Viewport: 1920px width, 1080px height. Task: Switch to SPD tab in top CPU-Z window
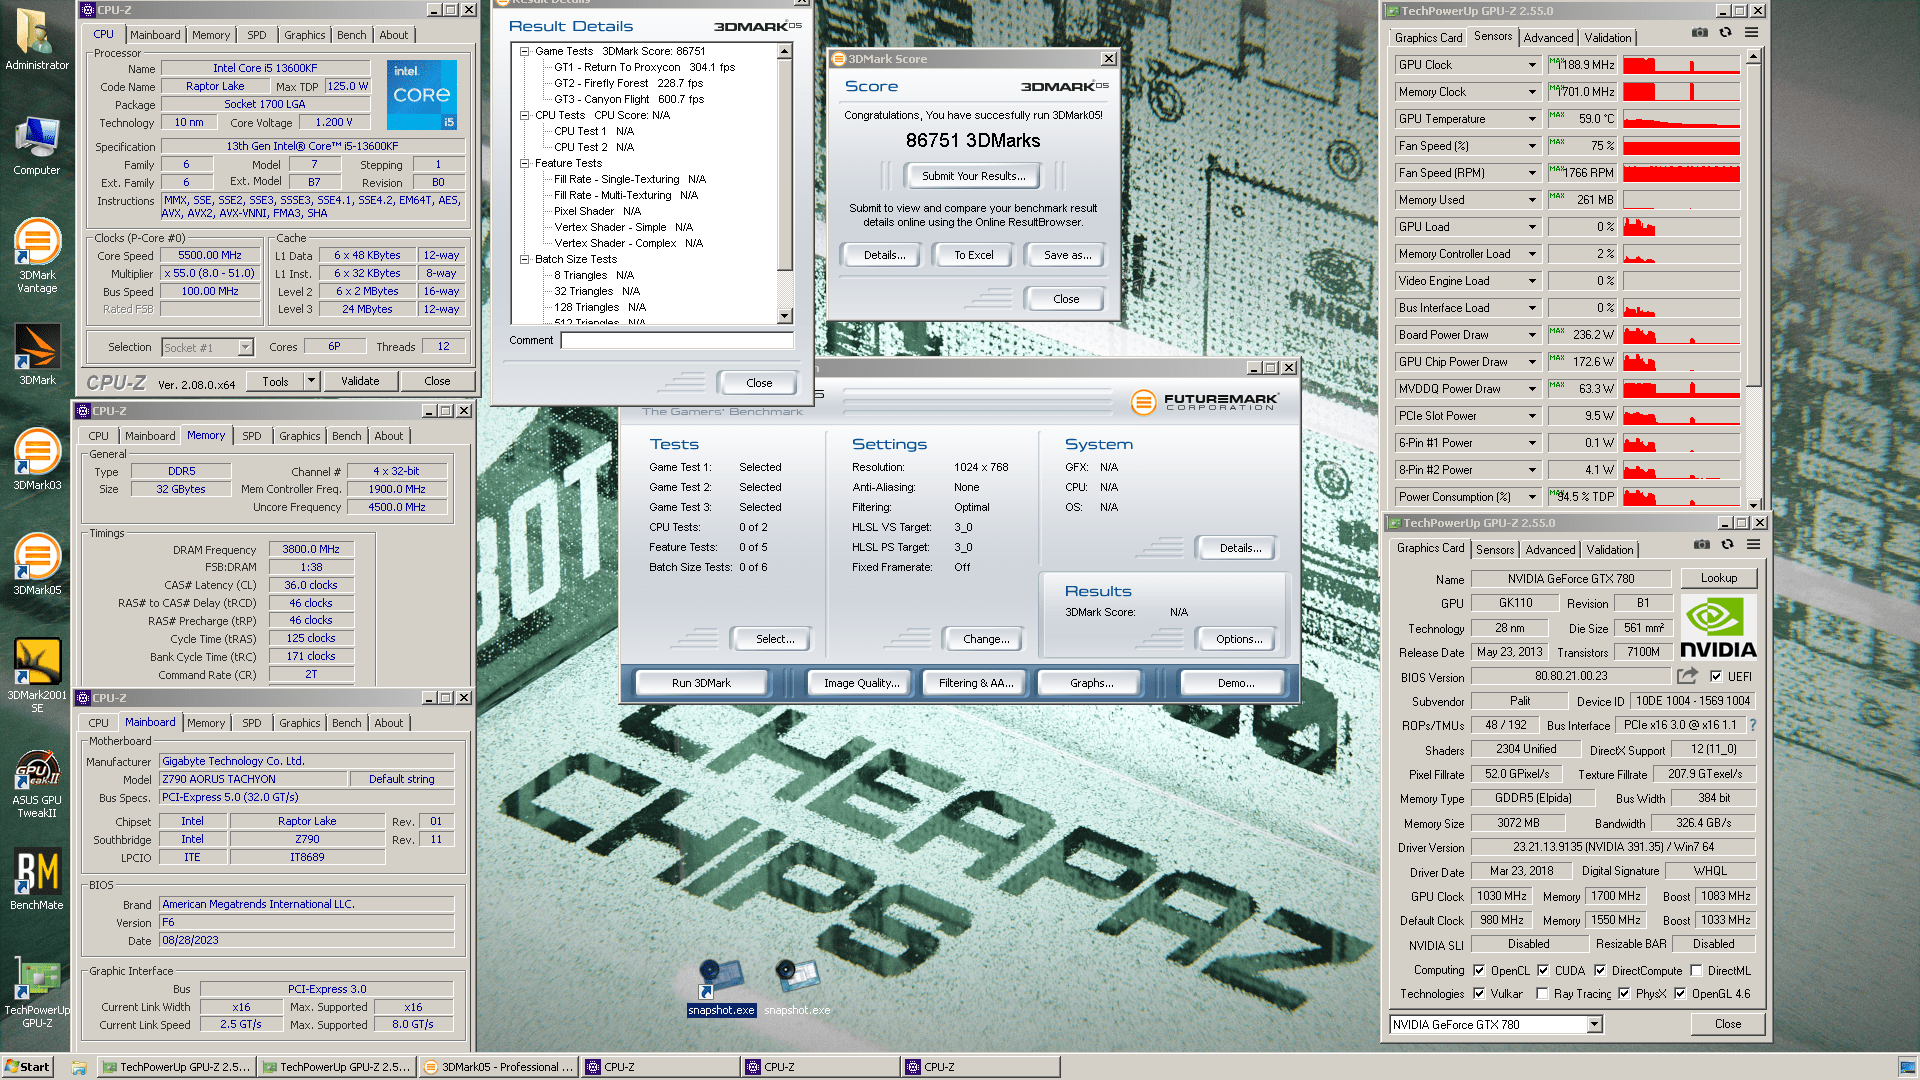click(257, 35)
